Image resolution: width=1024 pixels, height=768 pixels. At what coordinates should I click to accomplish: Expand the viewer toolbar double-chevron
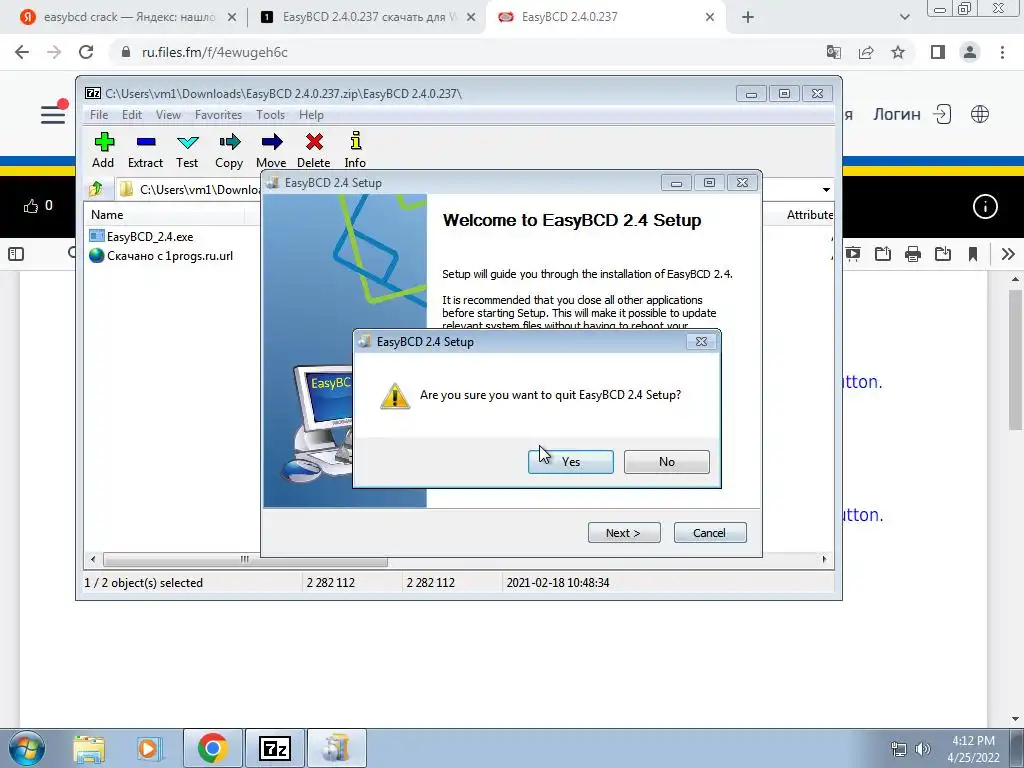pyautogui.click(x=1008, y=254)
